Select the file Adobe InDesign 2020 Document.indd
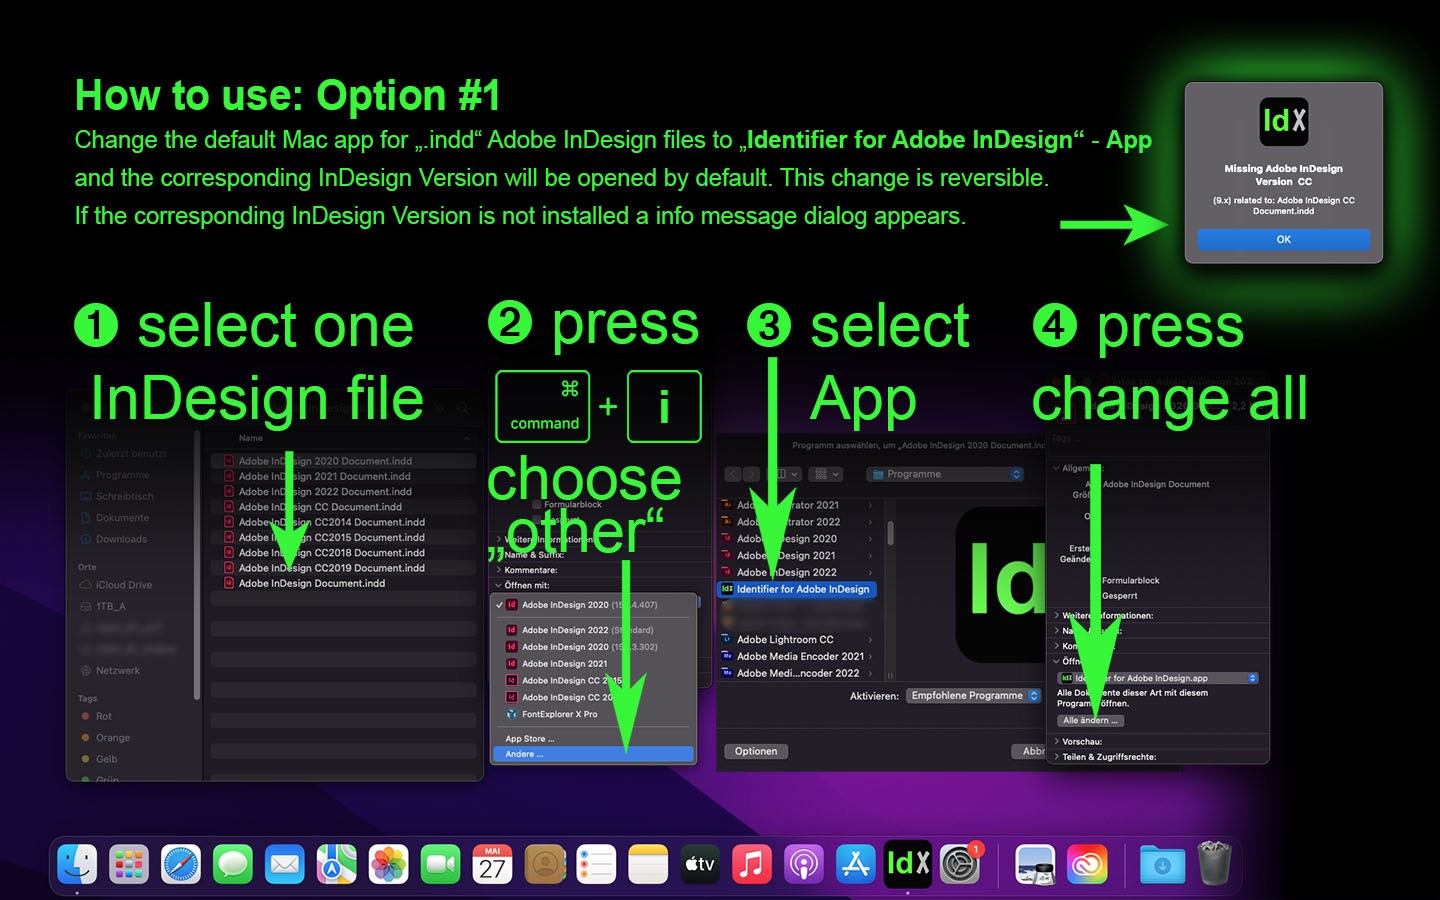Screen dimensions: 1440x900 coord(343,461)
